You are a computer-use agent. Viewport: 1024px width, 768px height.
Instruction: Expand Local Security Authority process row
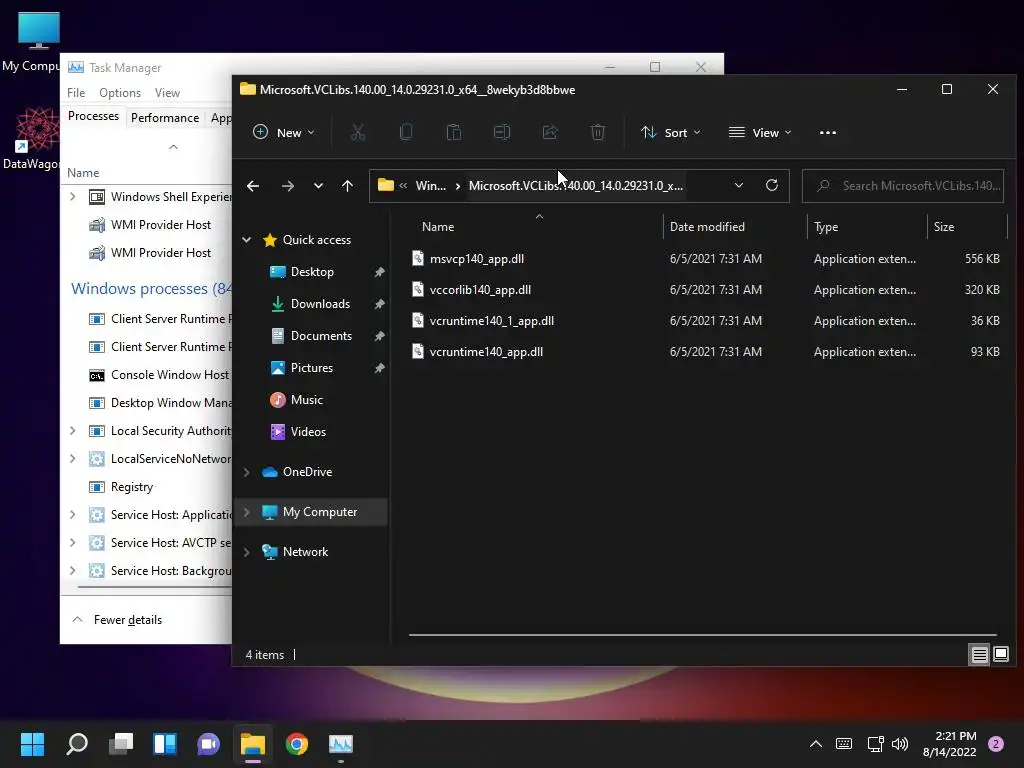coord(72,431)
